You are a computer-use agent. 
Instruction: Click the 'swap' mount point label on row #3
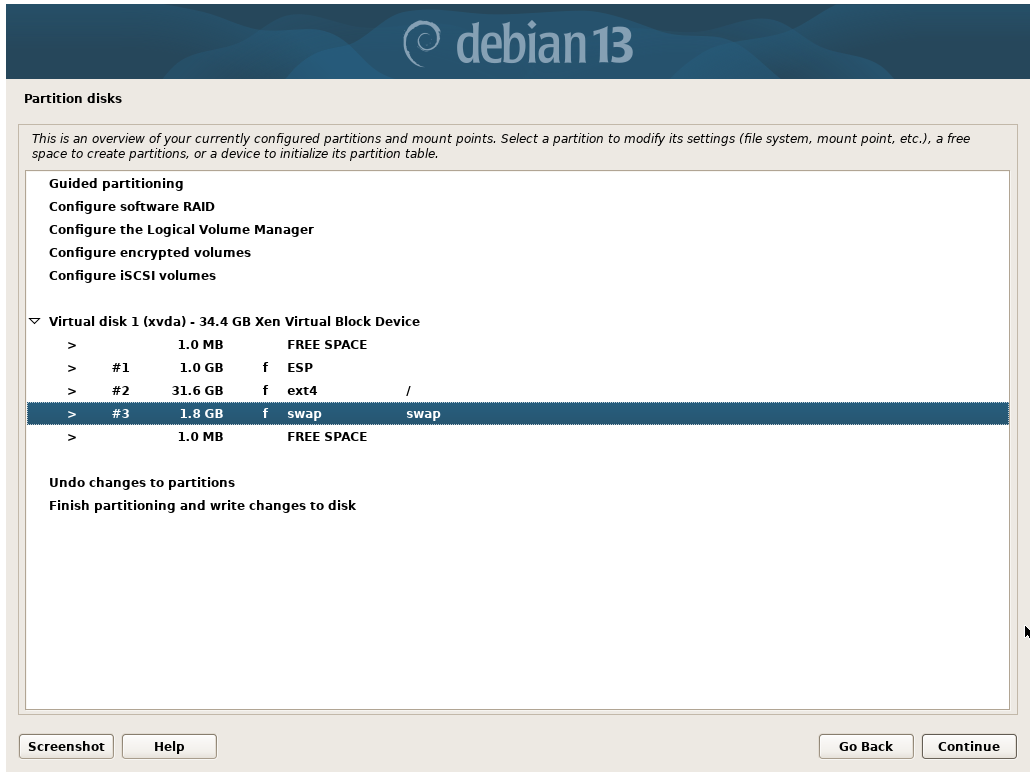[424, 414]
